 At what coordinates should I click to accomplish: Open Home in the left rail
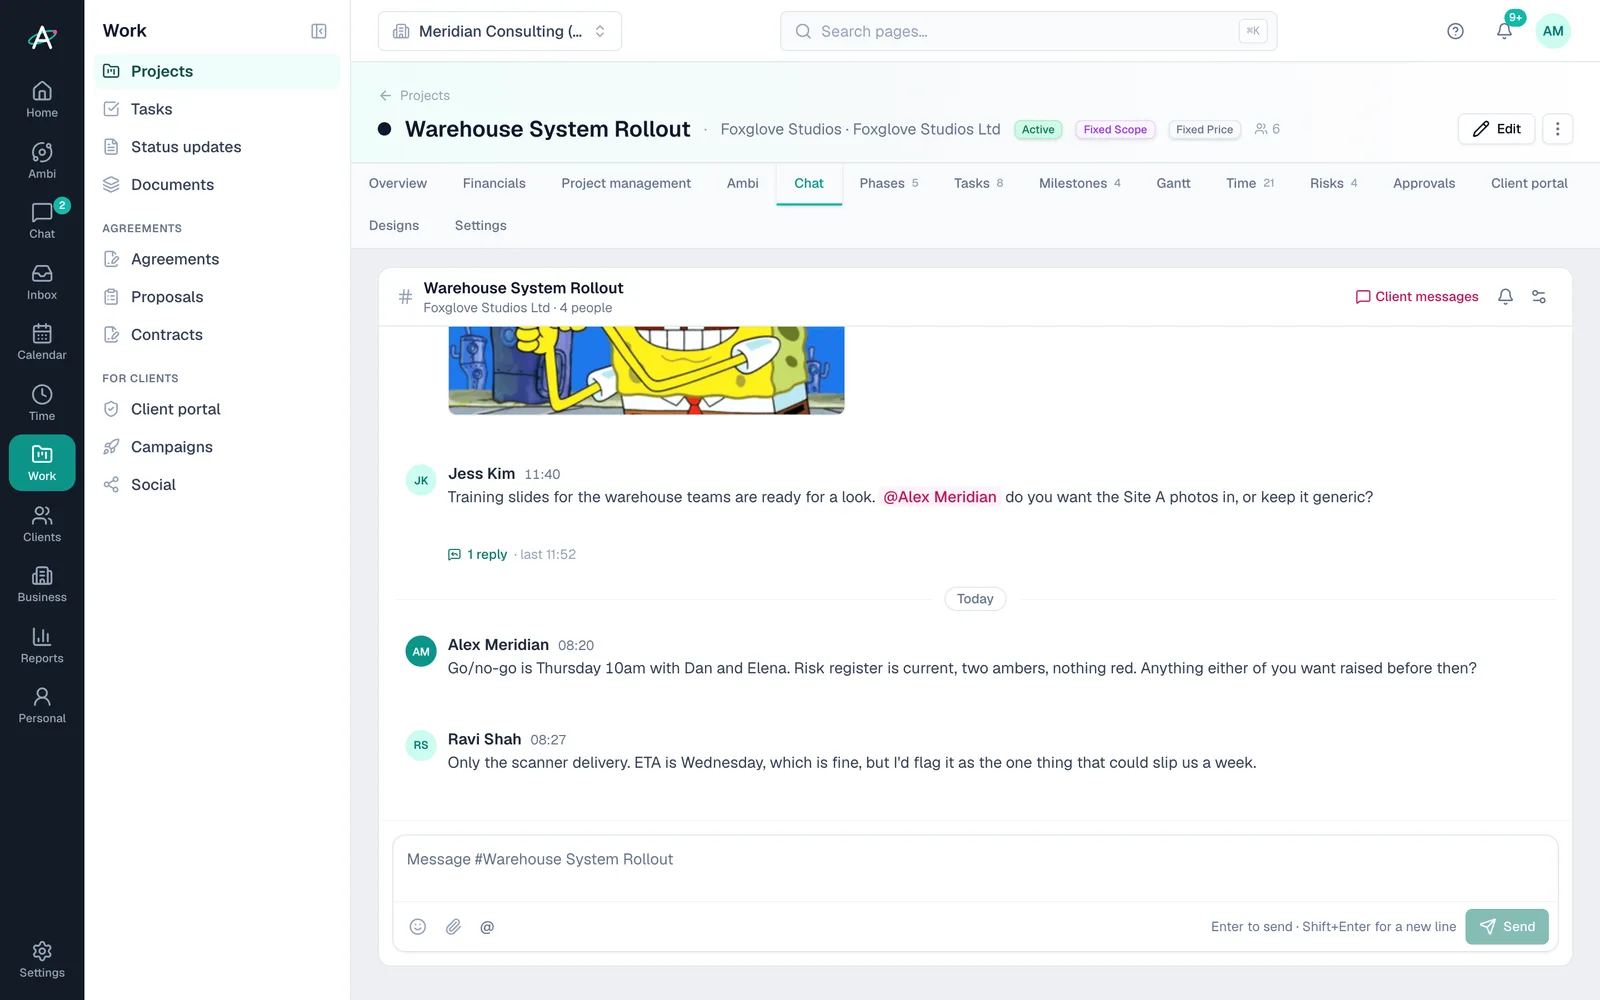[x=42, y=99]
